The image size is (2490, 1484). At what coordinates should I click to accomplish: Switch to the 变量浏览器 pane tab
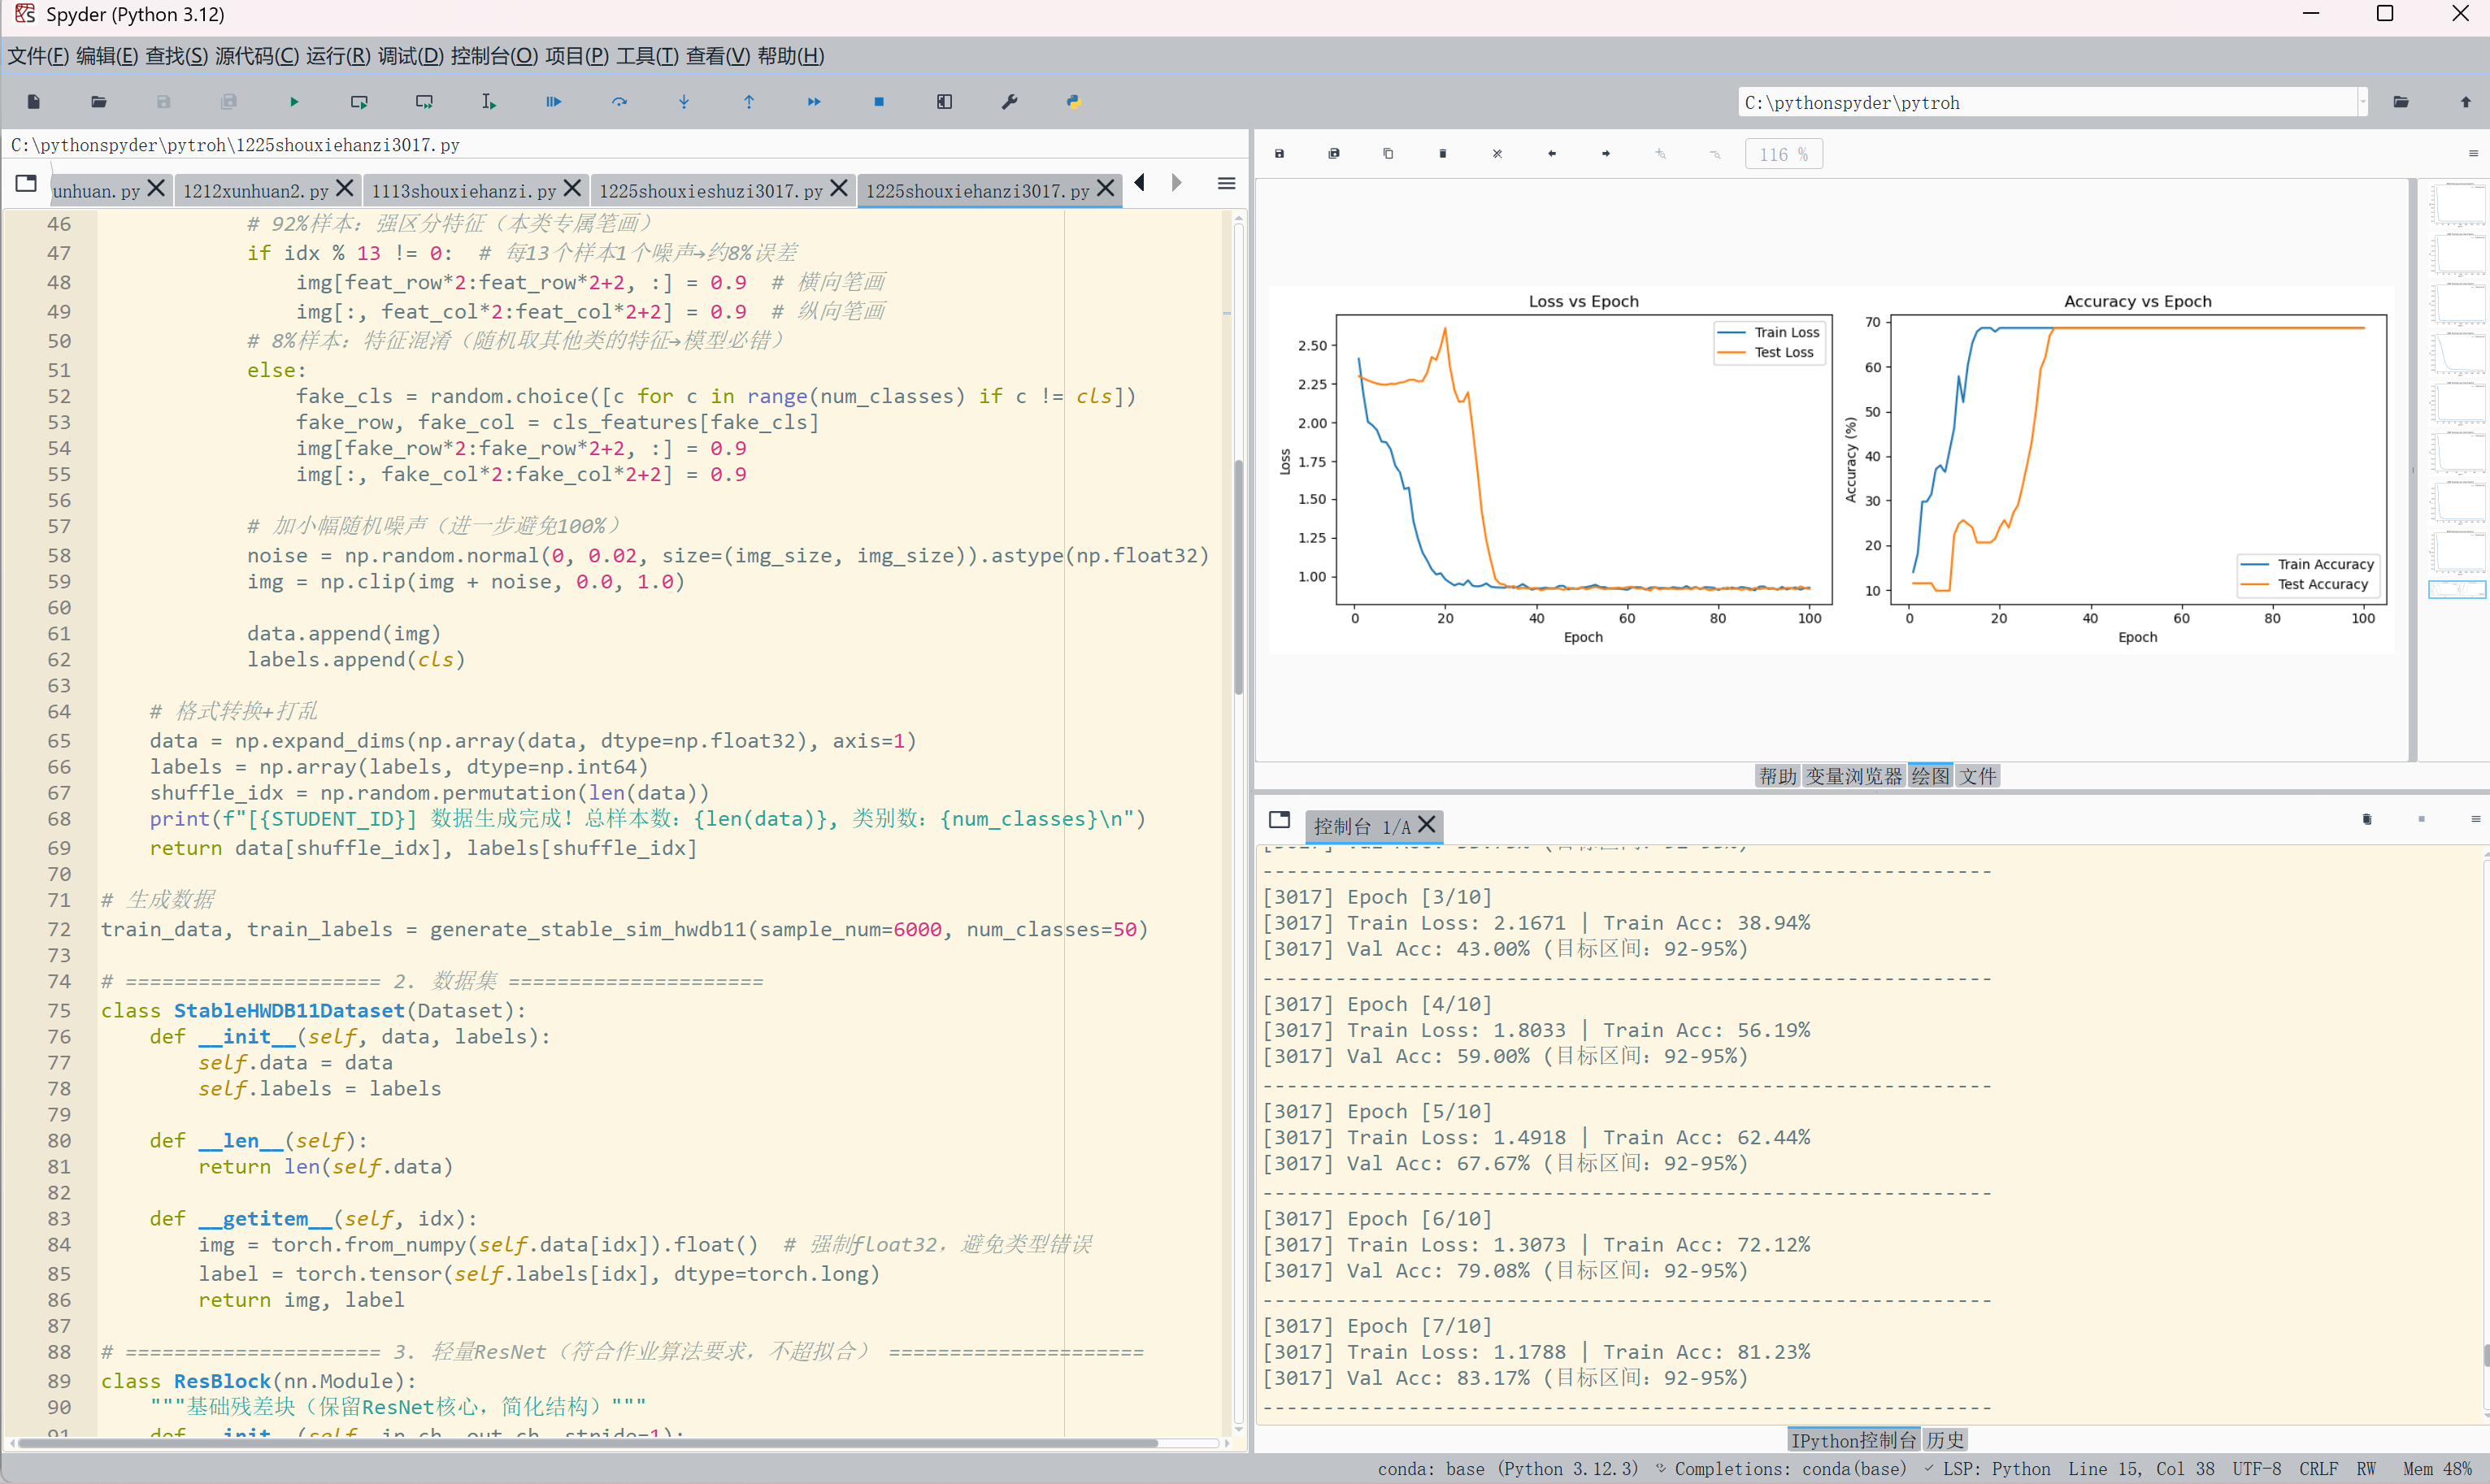[1853, 776]
